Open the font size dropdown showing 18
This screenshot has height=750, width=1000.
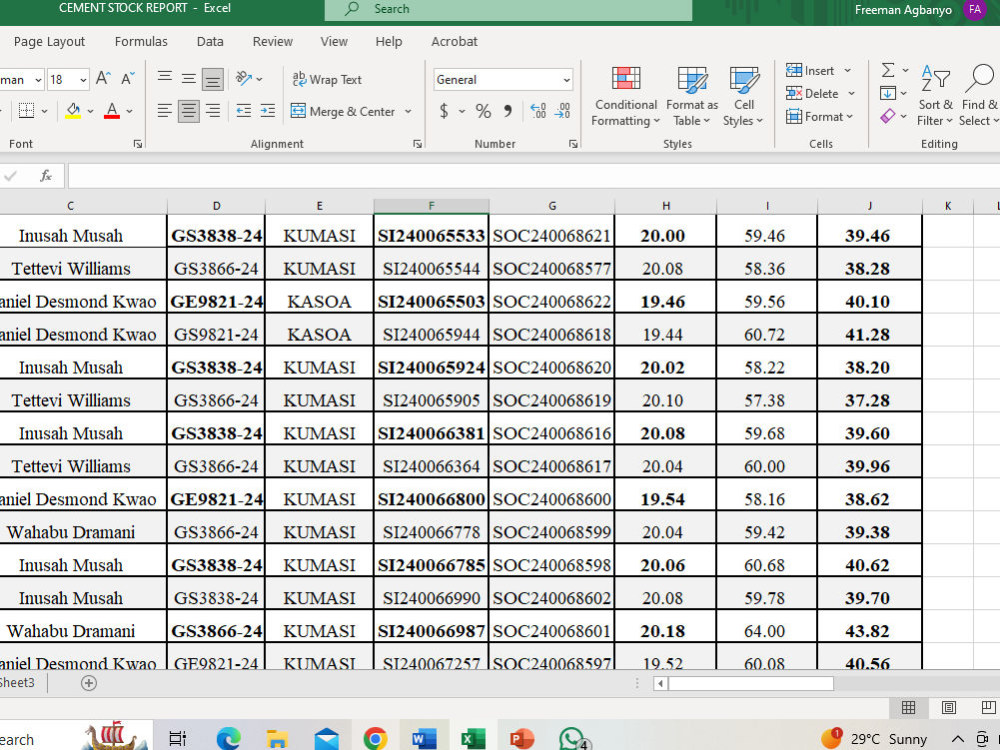click(83, 80)
